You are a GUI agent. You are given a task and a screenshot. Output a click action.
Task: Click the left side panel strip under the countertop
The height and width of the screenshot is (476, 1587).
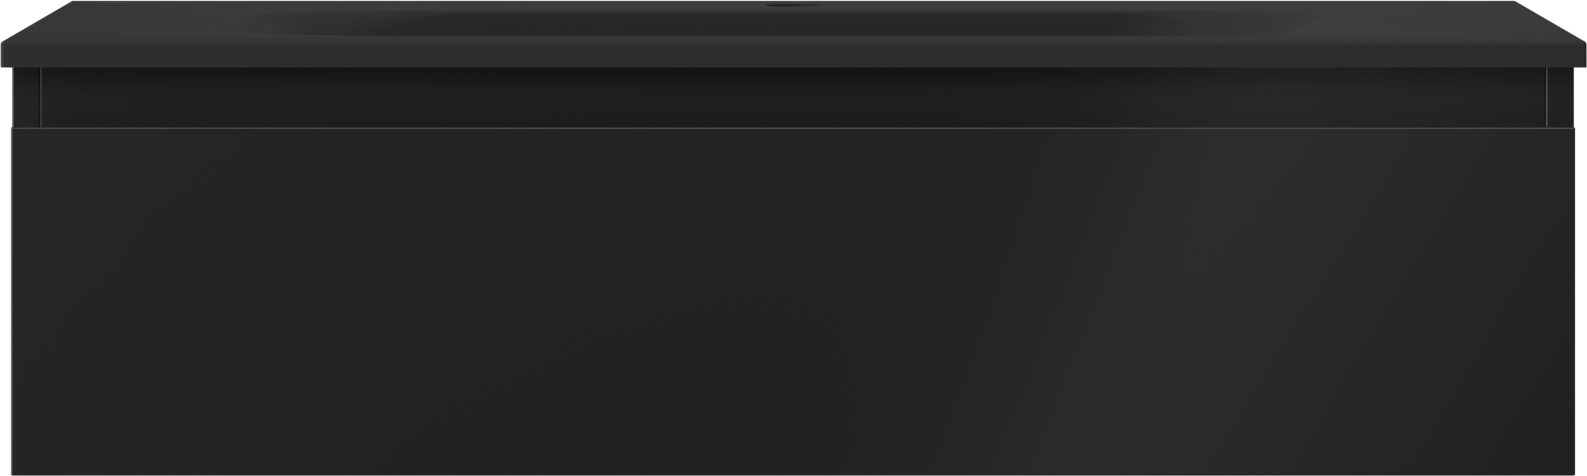pyautogui.click(x=26, y=97)
